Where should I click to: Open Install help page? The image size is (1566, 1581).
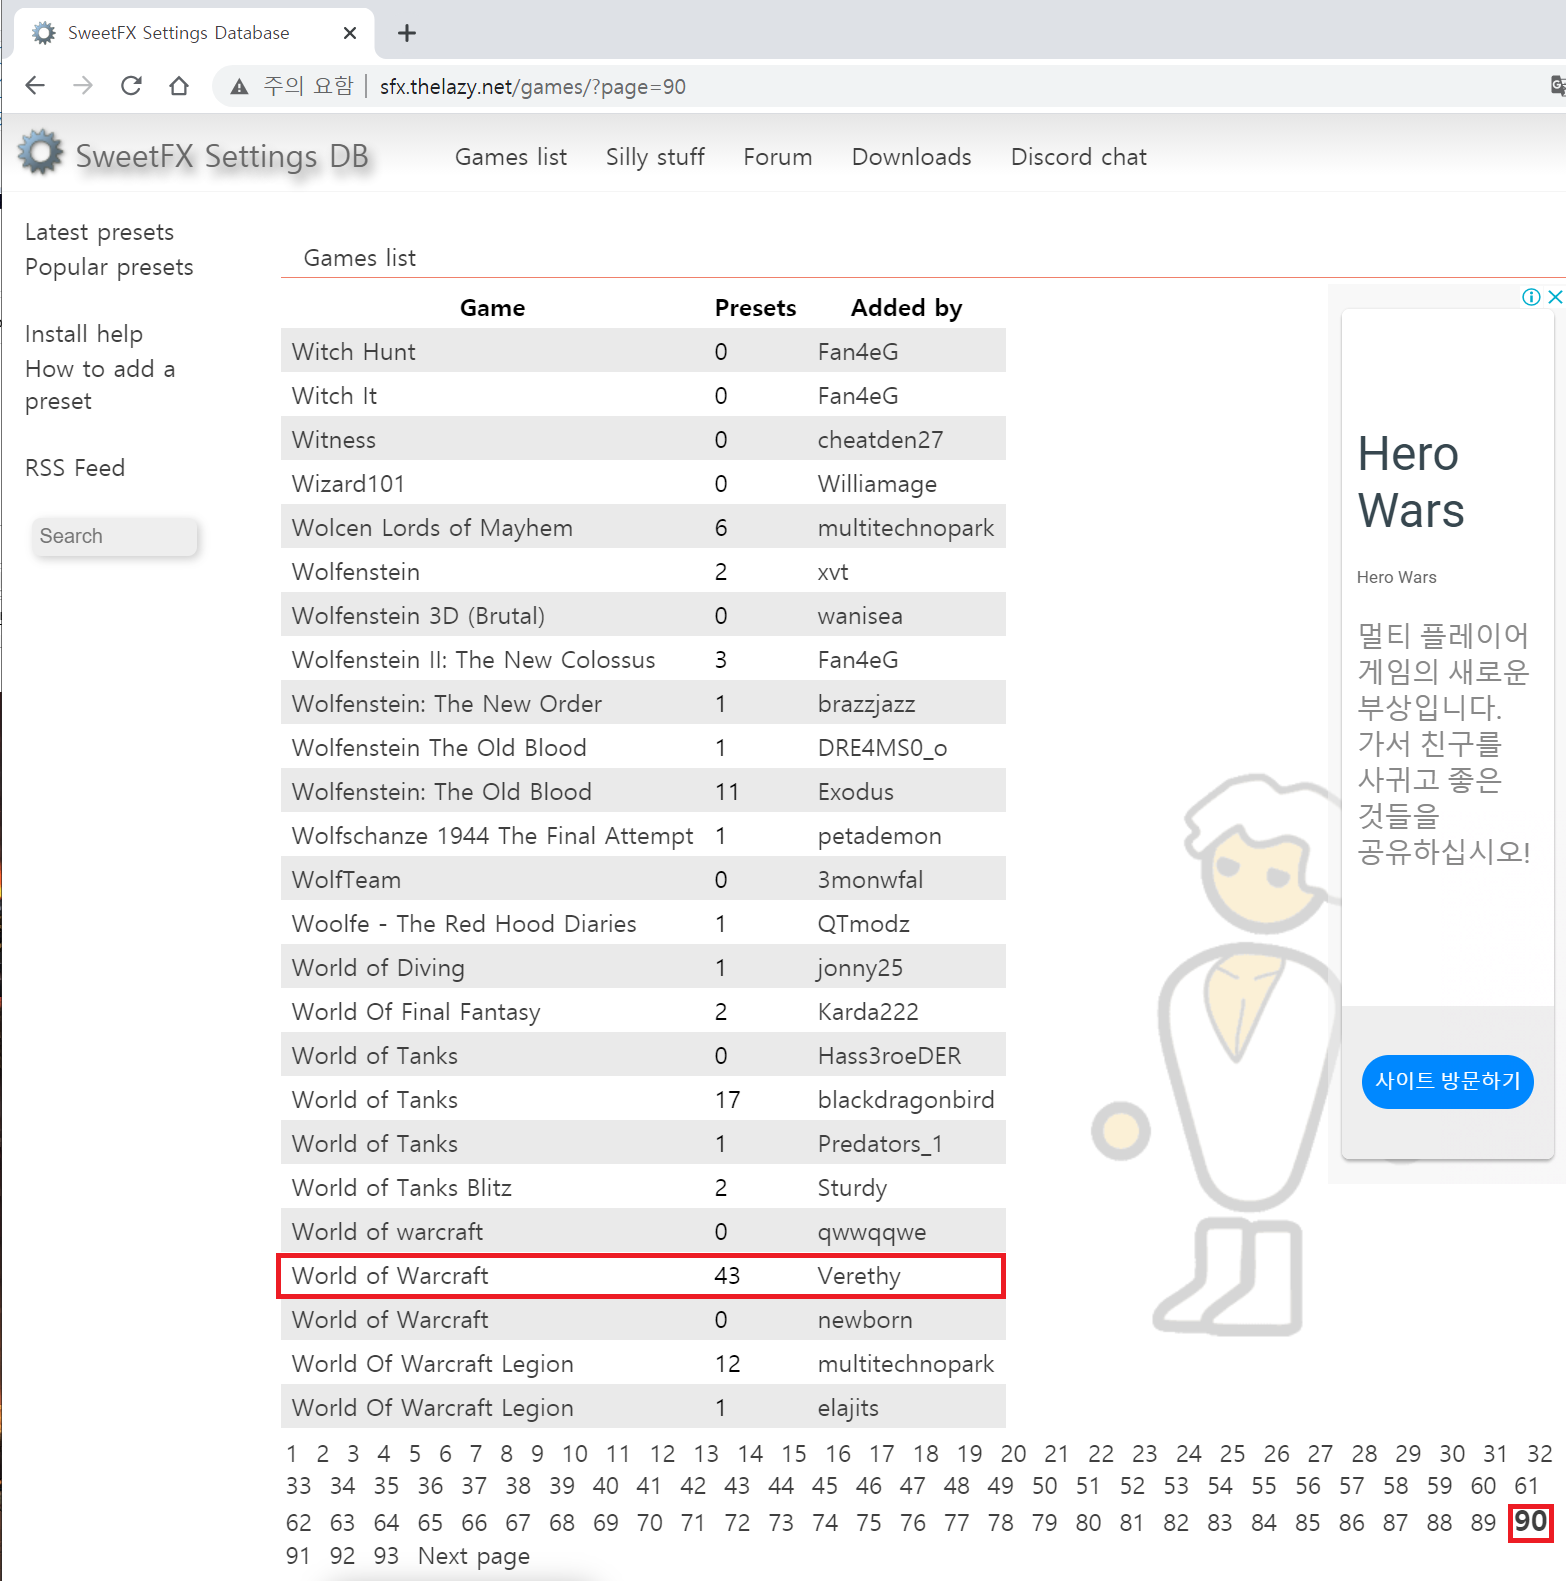pos(84,334)
